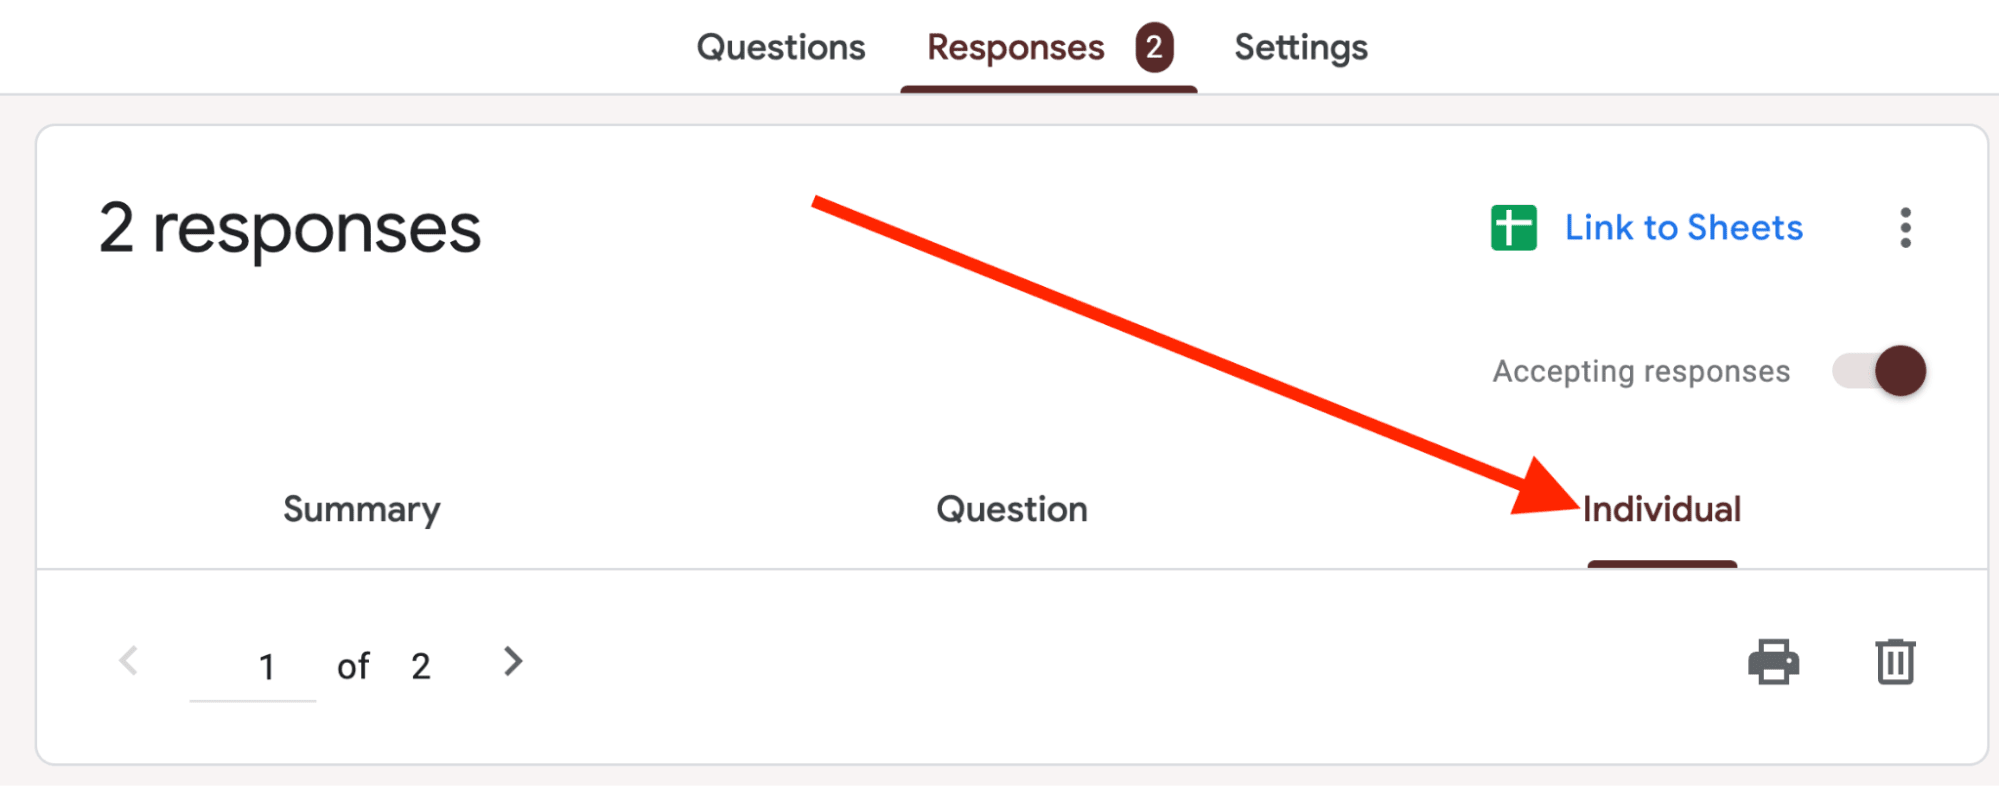The height and width of the screenshot is (786, 1999).
Task: Click the response number input field
Action: [267, 663]
